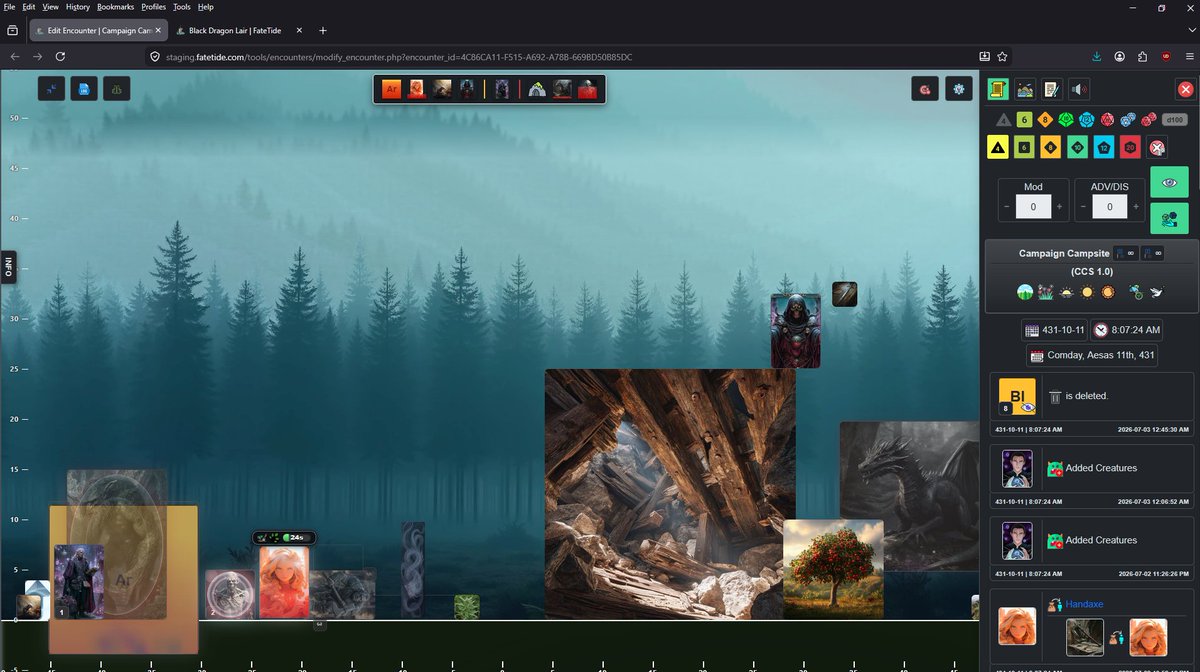
Task: Click the meadow terrain icon under Campaign Campsite
Action: pyautogui.click(x=1024, y=292)
